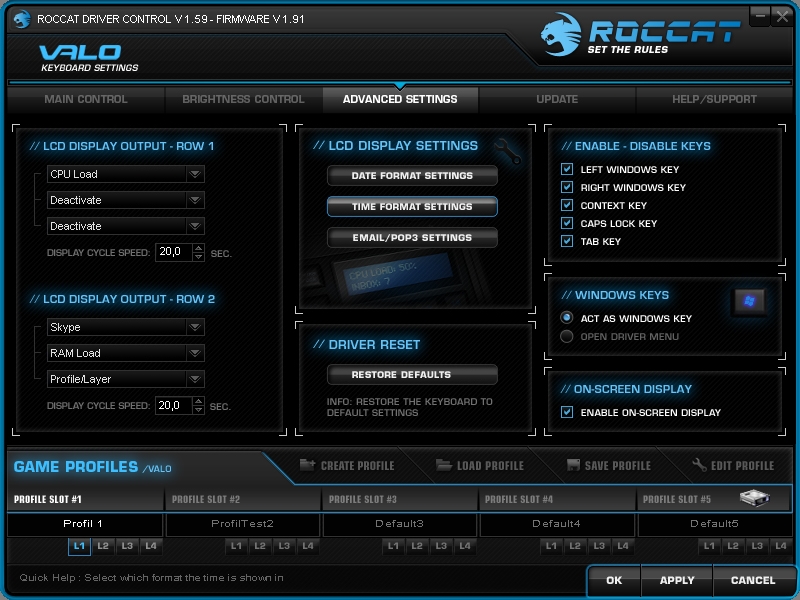Decrease Row 1 display cycle speed
This screenshot has height=600, width=800.
point(198,257)
